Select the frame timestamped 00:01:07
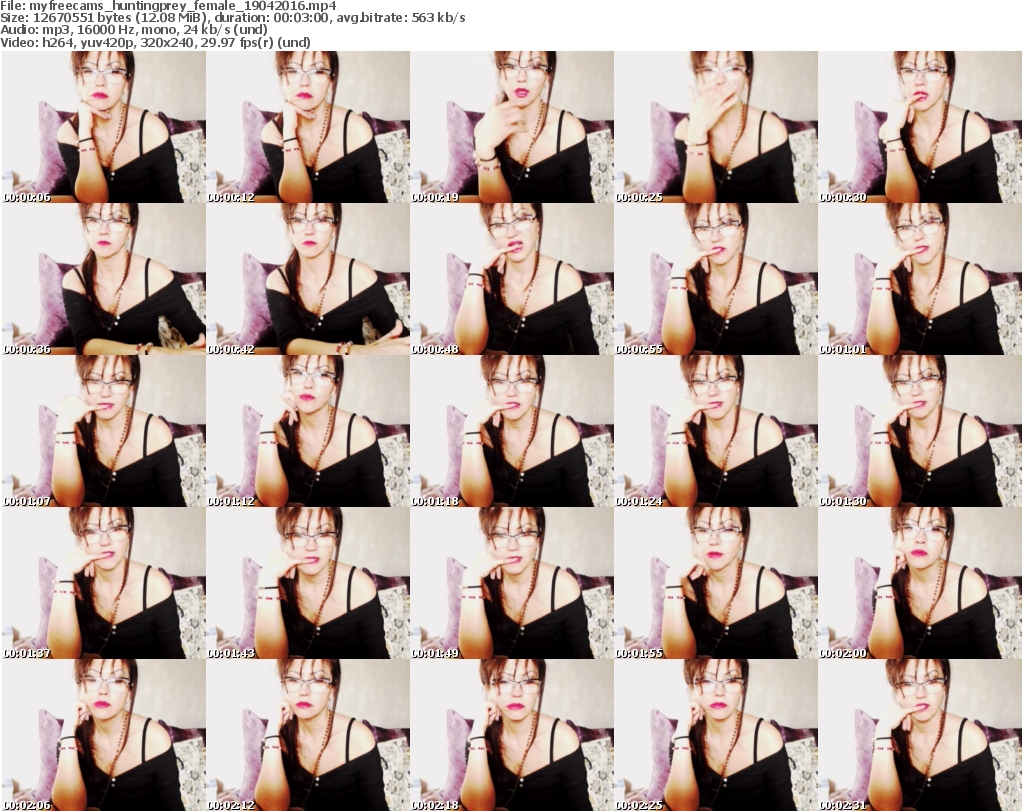Image resolution: width=1024 pixels, height=811 pixels. coord(104,431)
